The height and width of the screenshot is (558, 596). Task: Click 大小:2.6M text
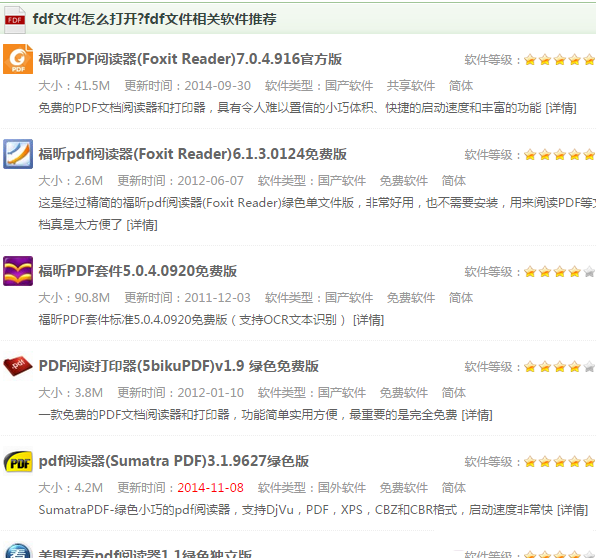(71, 181)
